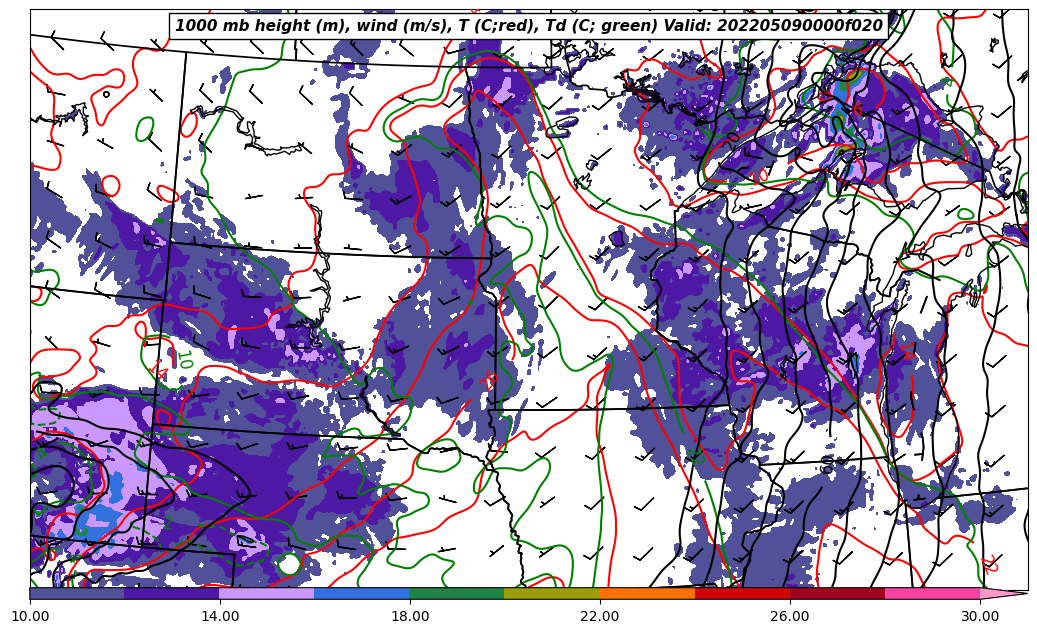Click the dark maroon 26–28 colorbar segment
Image resolution: width=1037 pixels, height=633 pixels.
click(x=837, y=593)
